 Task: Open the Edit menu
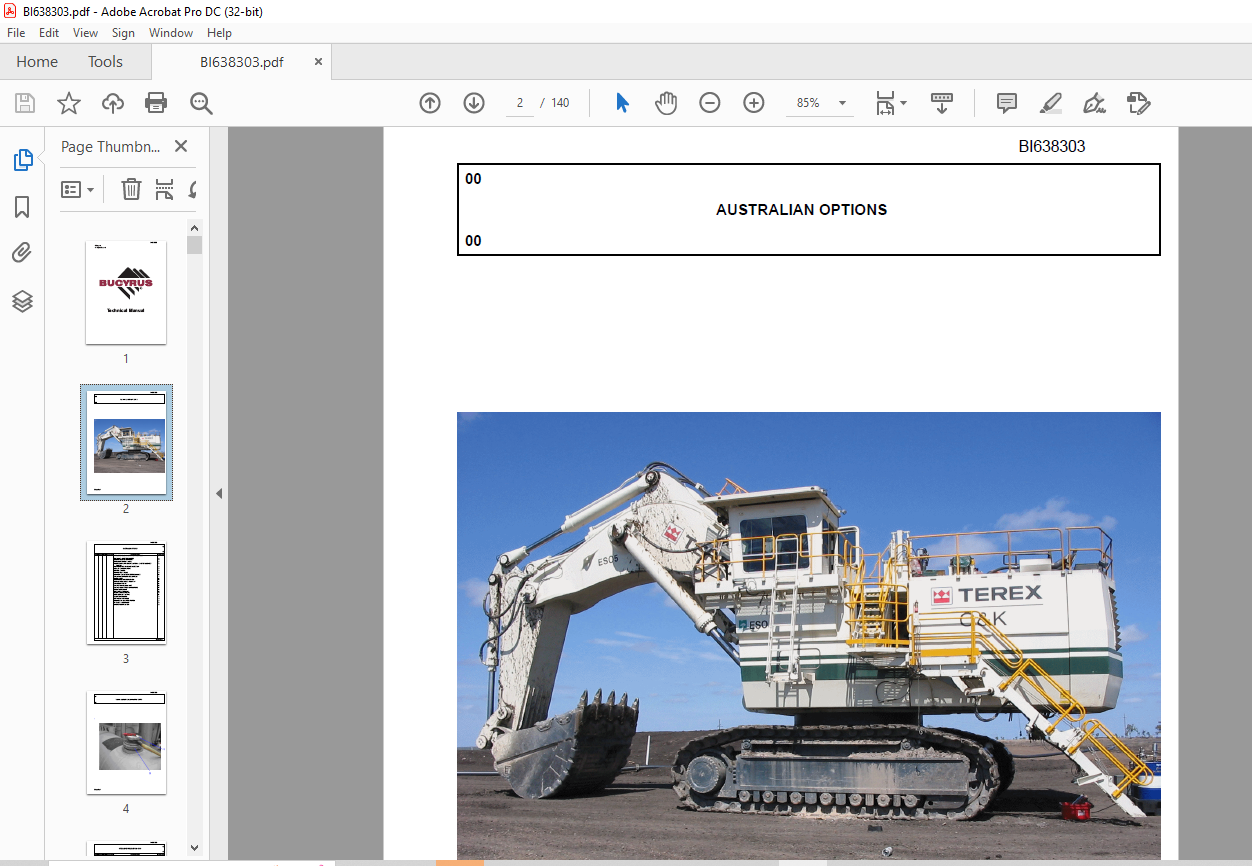pos(49,33)
